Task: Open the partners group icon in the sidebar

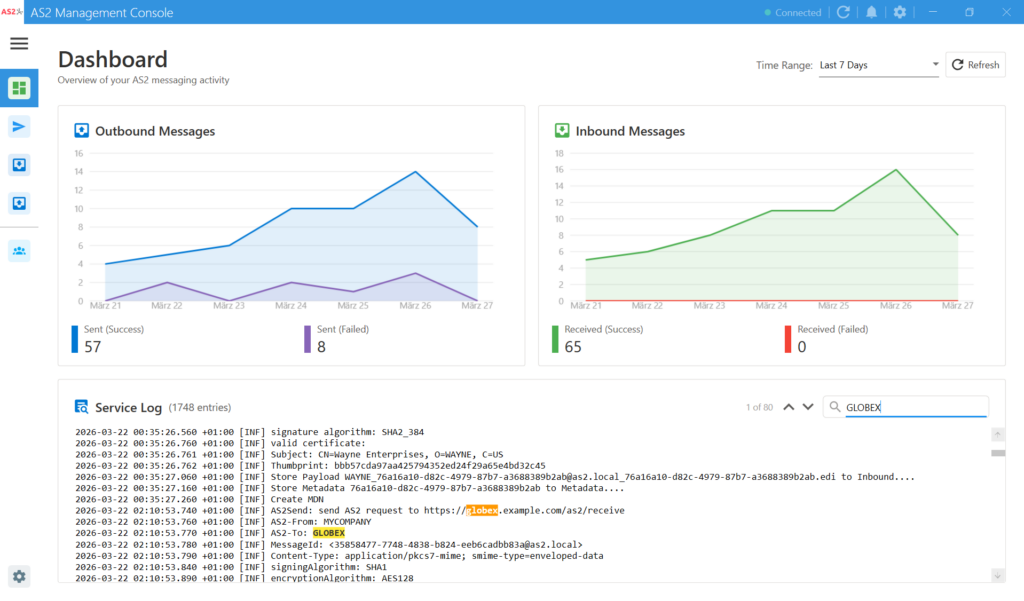Action: 19,250
